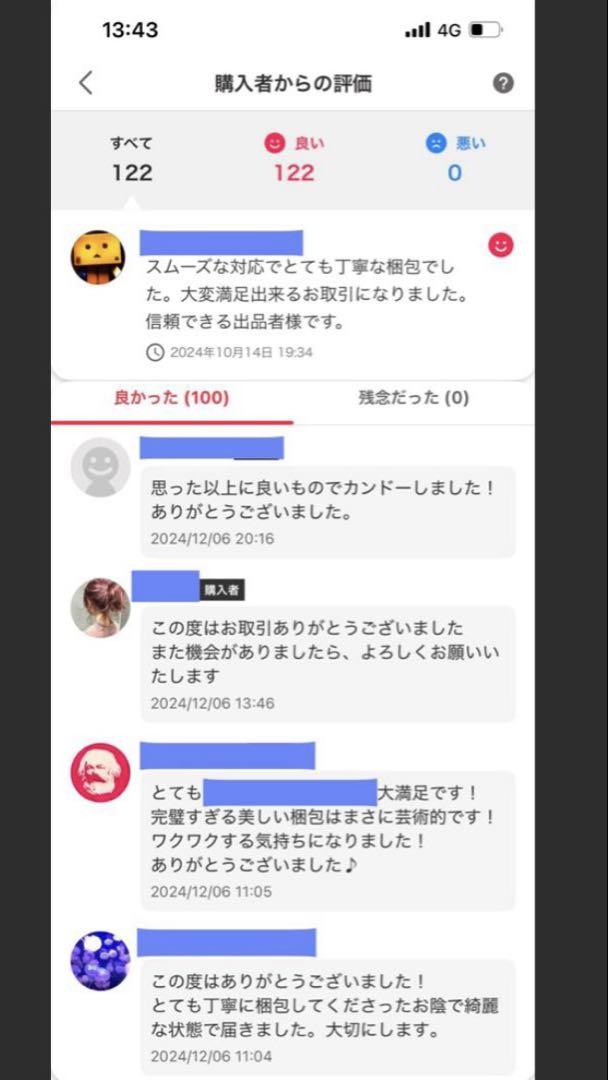
Task: Click the red smiley on the featured review
Action: pyautogui.click(x=501, y=245)
